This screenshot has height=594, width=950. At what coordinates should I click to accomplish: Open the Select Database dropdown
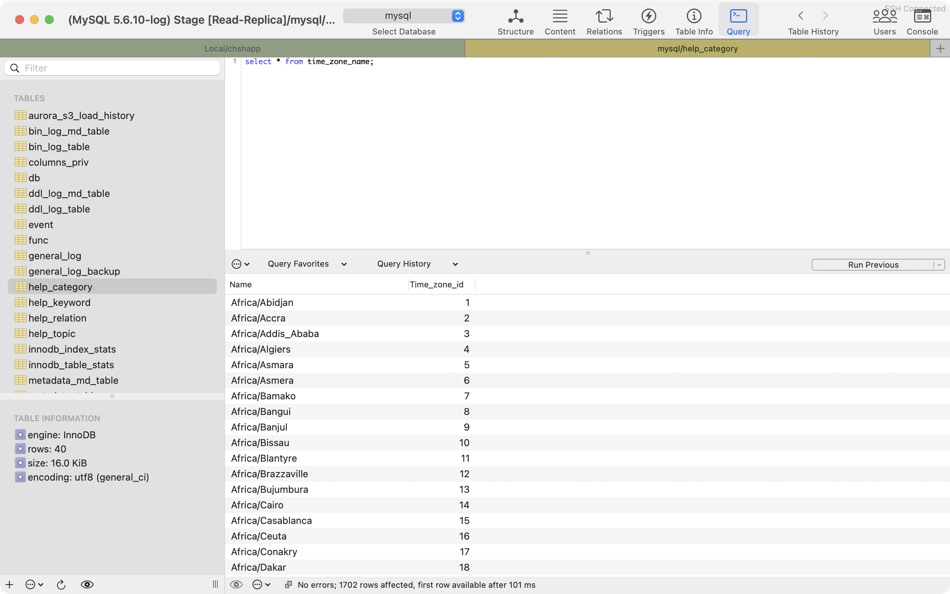pos(404,16)
